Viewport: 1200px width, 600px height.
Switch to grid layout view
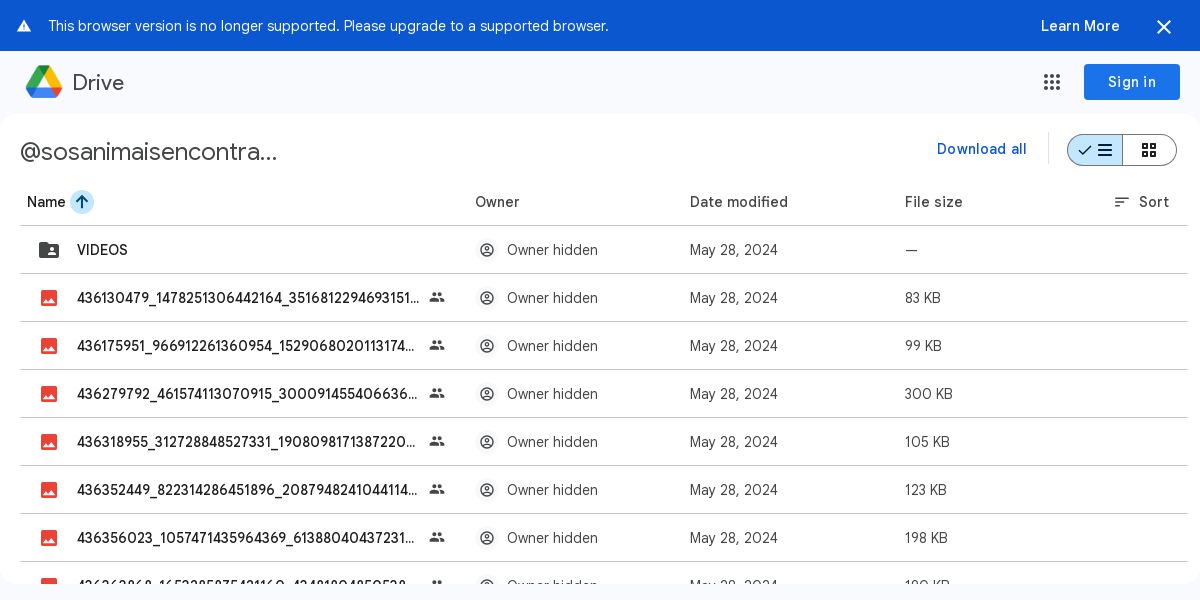point(1149,150)
